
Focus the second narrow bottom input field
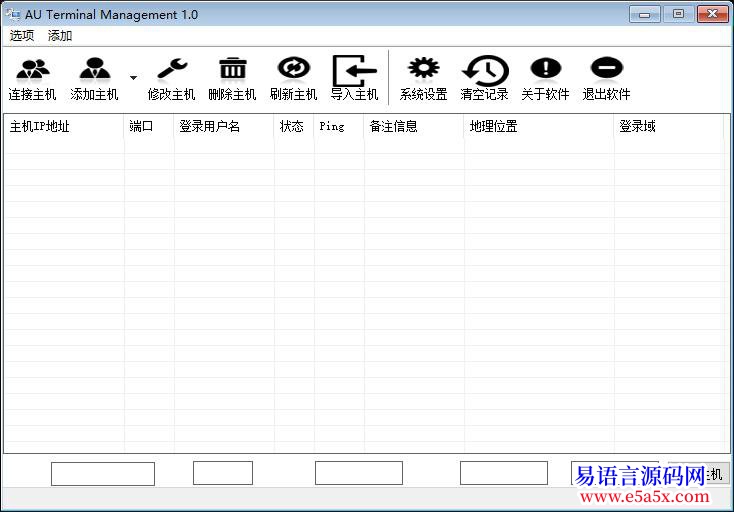click(223, 473)
